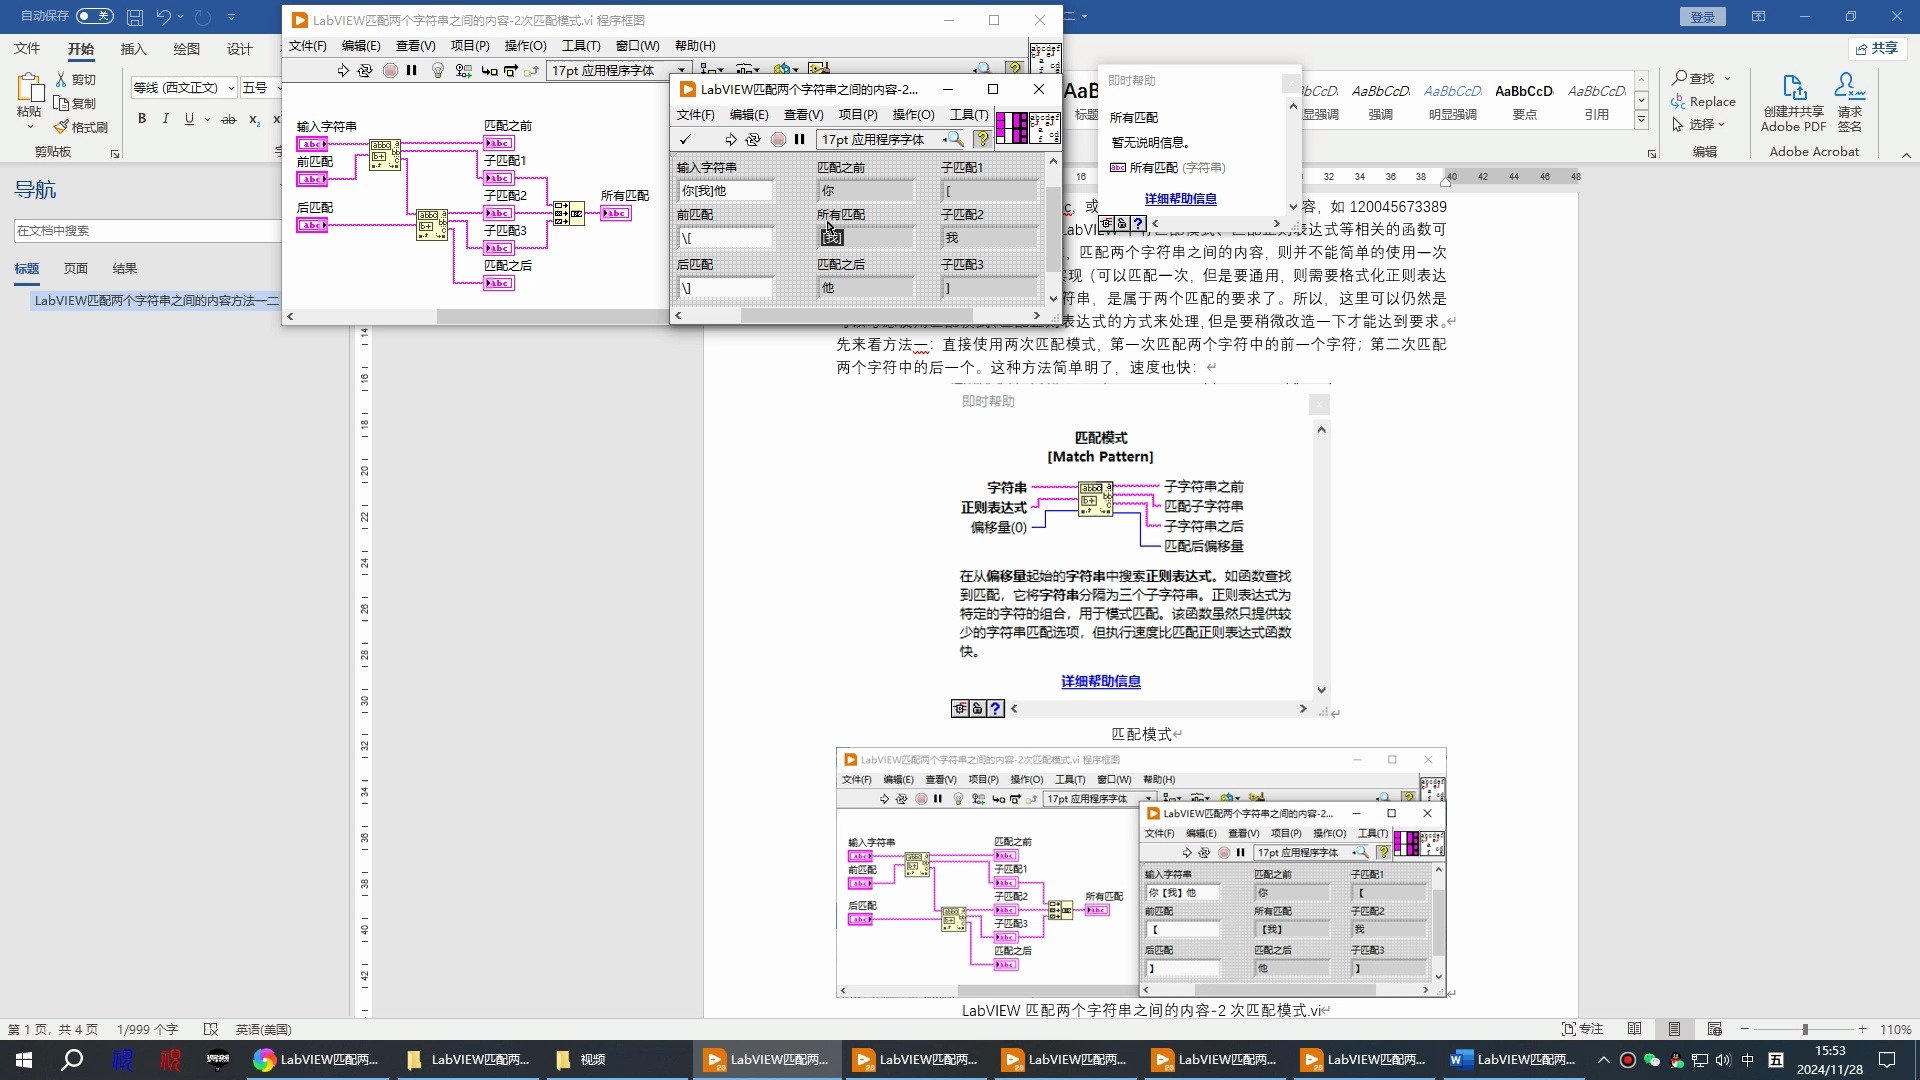
Task: Click Run Continuously in block diagram toolbar
Action: (x=365, y=70)
